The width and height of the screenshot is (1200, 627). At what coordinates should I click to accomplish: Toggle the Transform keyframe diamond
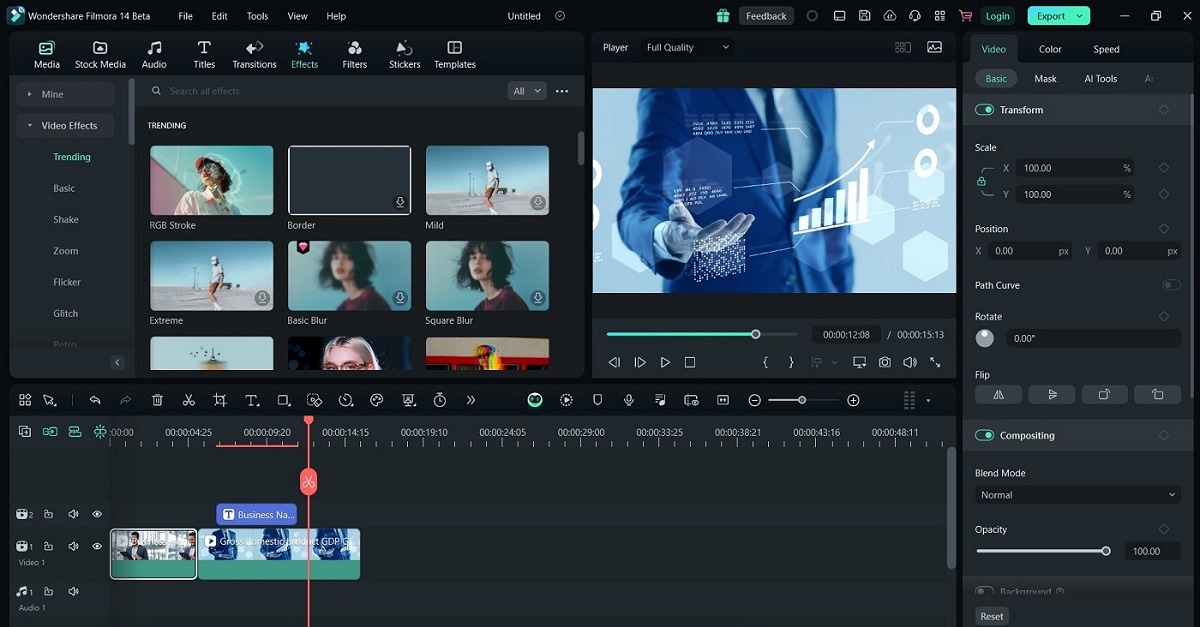(x=1164, y=110)
